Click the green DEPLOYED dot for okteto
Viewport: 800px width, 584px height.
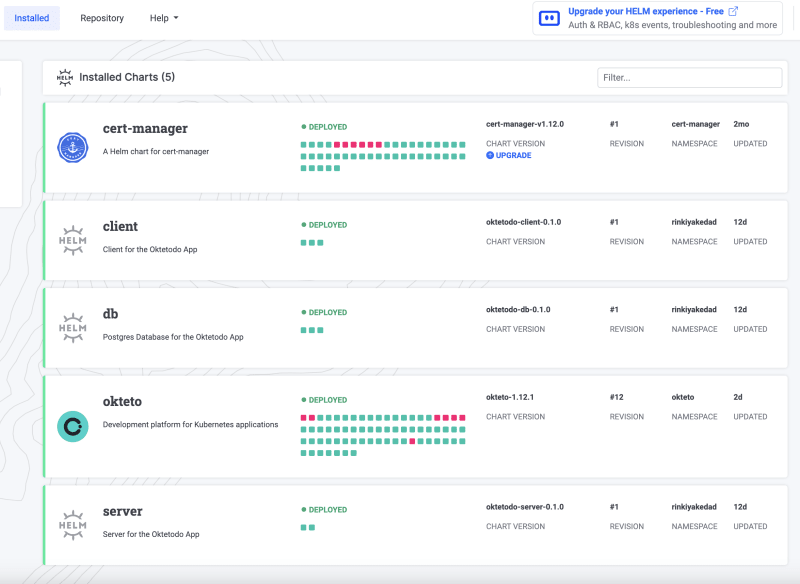(304, 400)
